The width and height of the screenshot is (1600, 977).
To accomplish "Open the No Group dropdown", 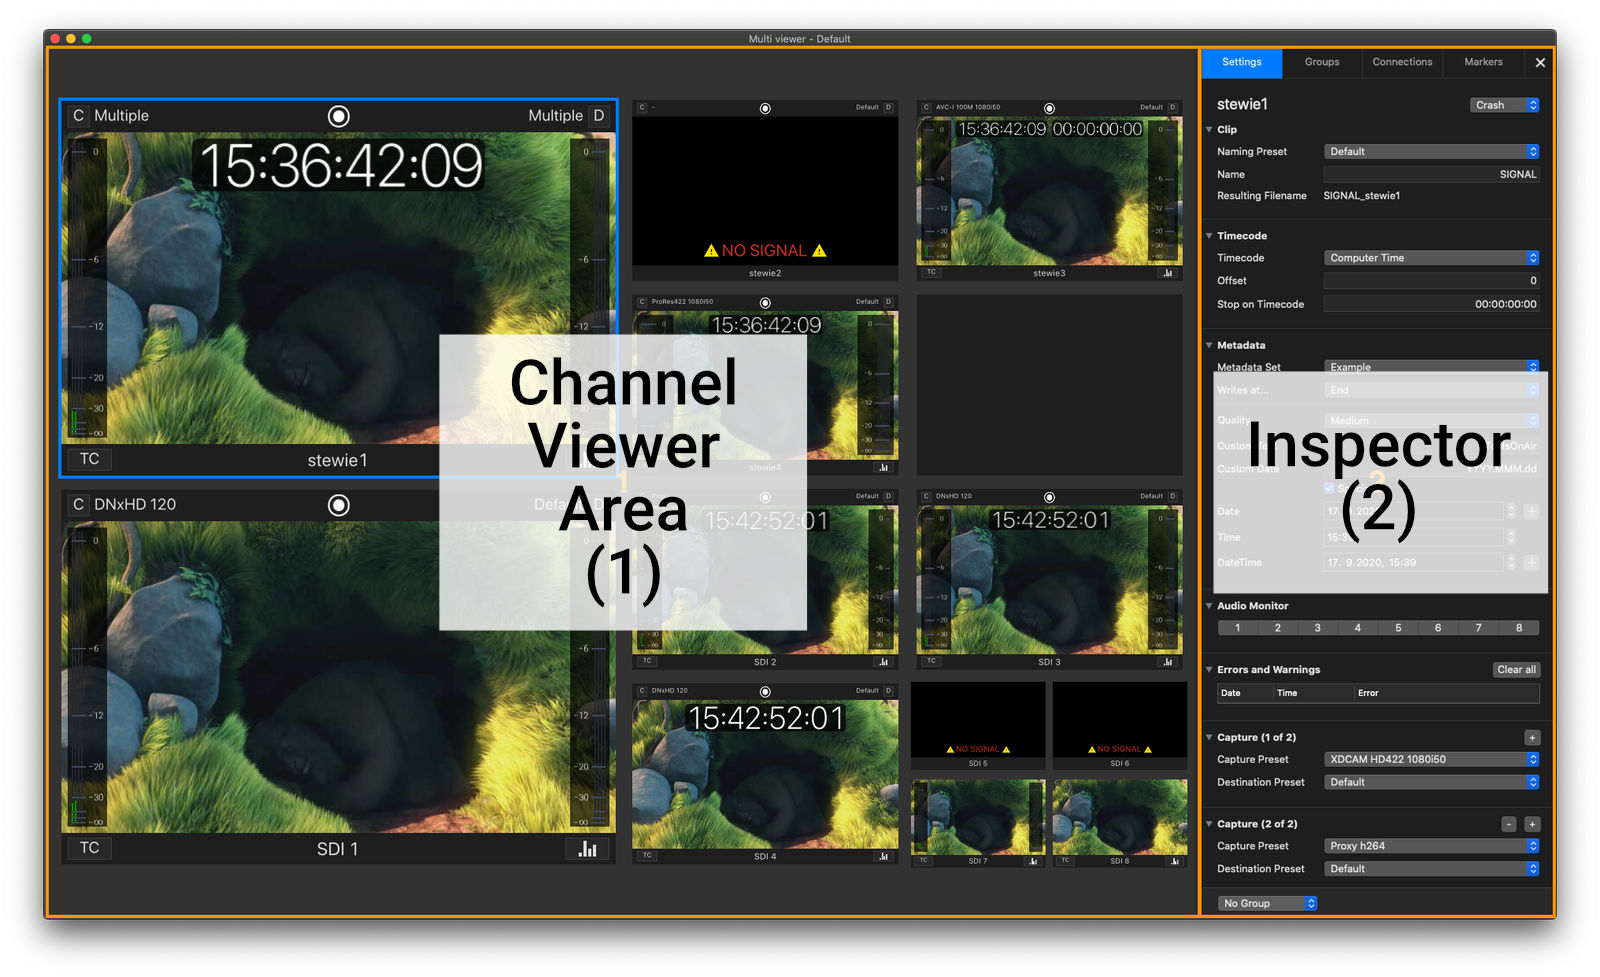I will pos(1267,904).
